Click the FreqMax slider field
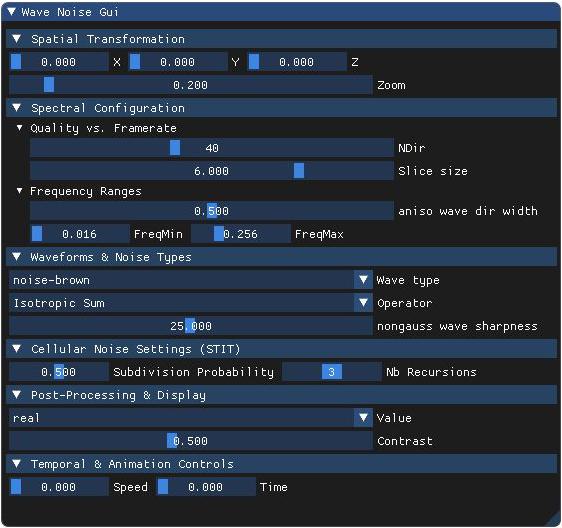Viewport: 562px width, 528px height. [x=240, y=234]
